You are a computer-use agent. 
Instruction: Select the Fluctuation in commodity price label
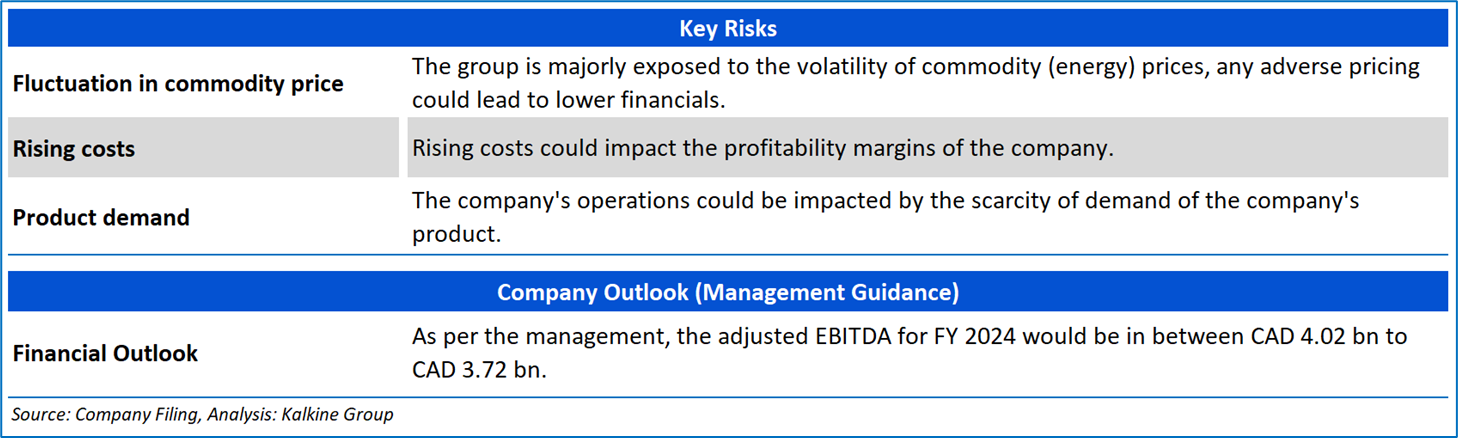click(178, 84)
